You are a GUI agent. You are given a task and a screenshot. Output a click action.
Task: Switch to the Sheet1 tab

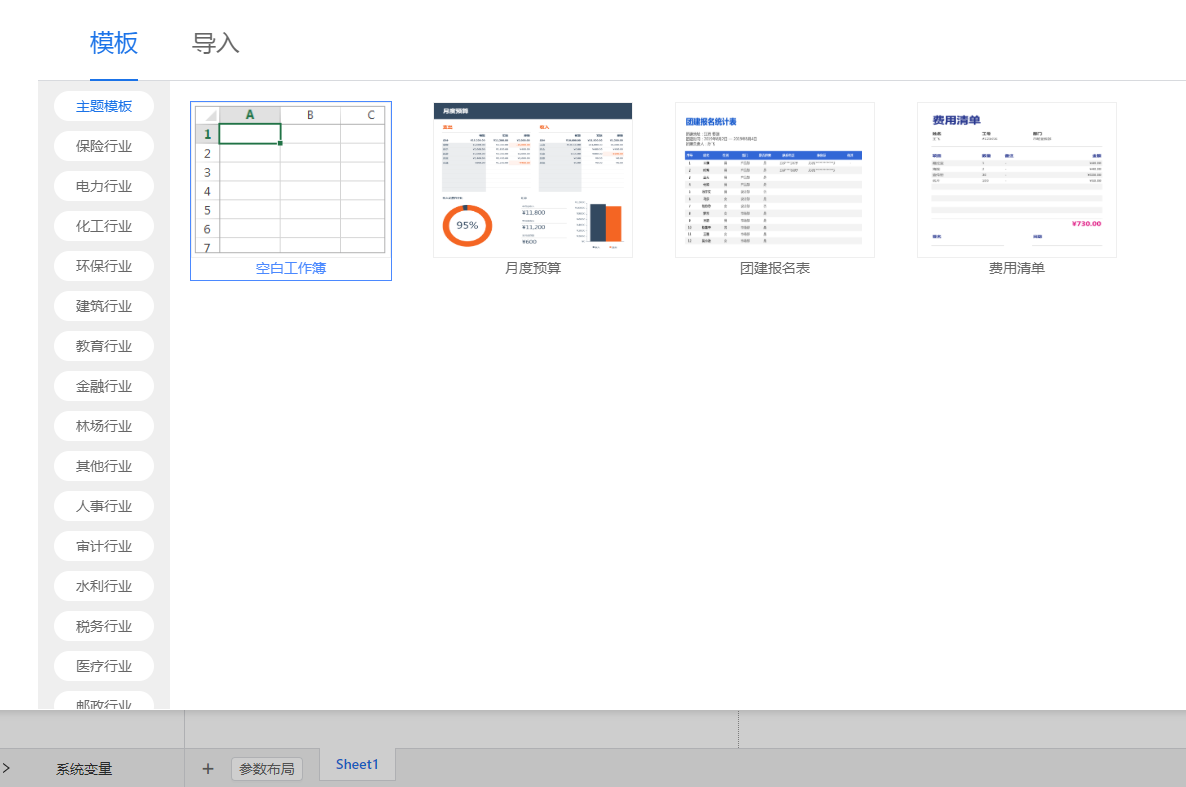[357, 764]
